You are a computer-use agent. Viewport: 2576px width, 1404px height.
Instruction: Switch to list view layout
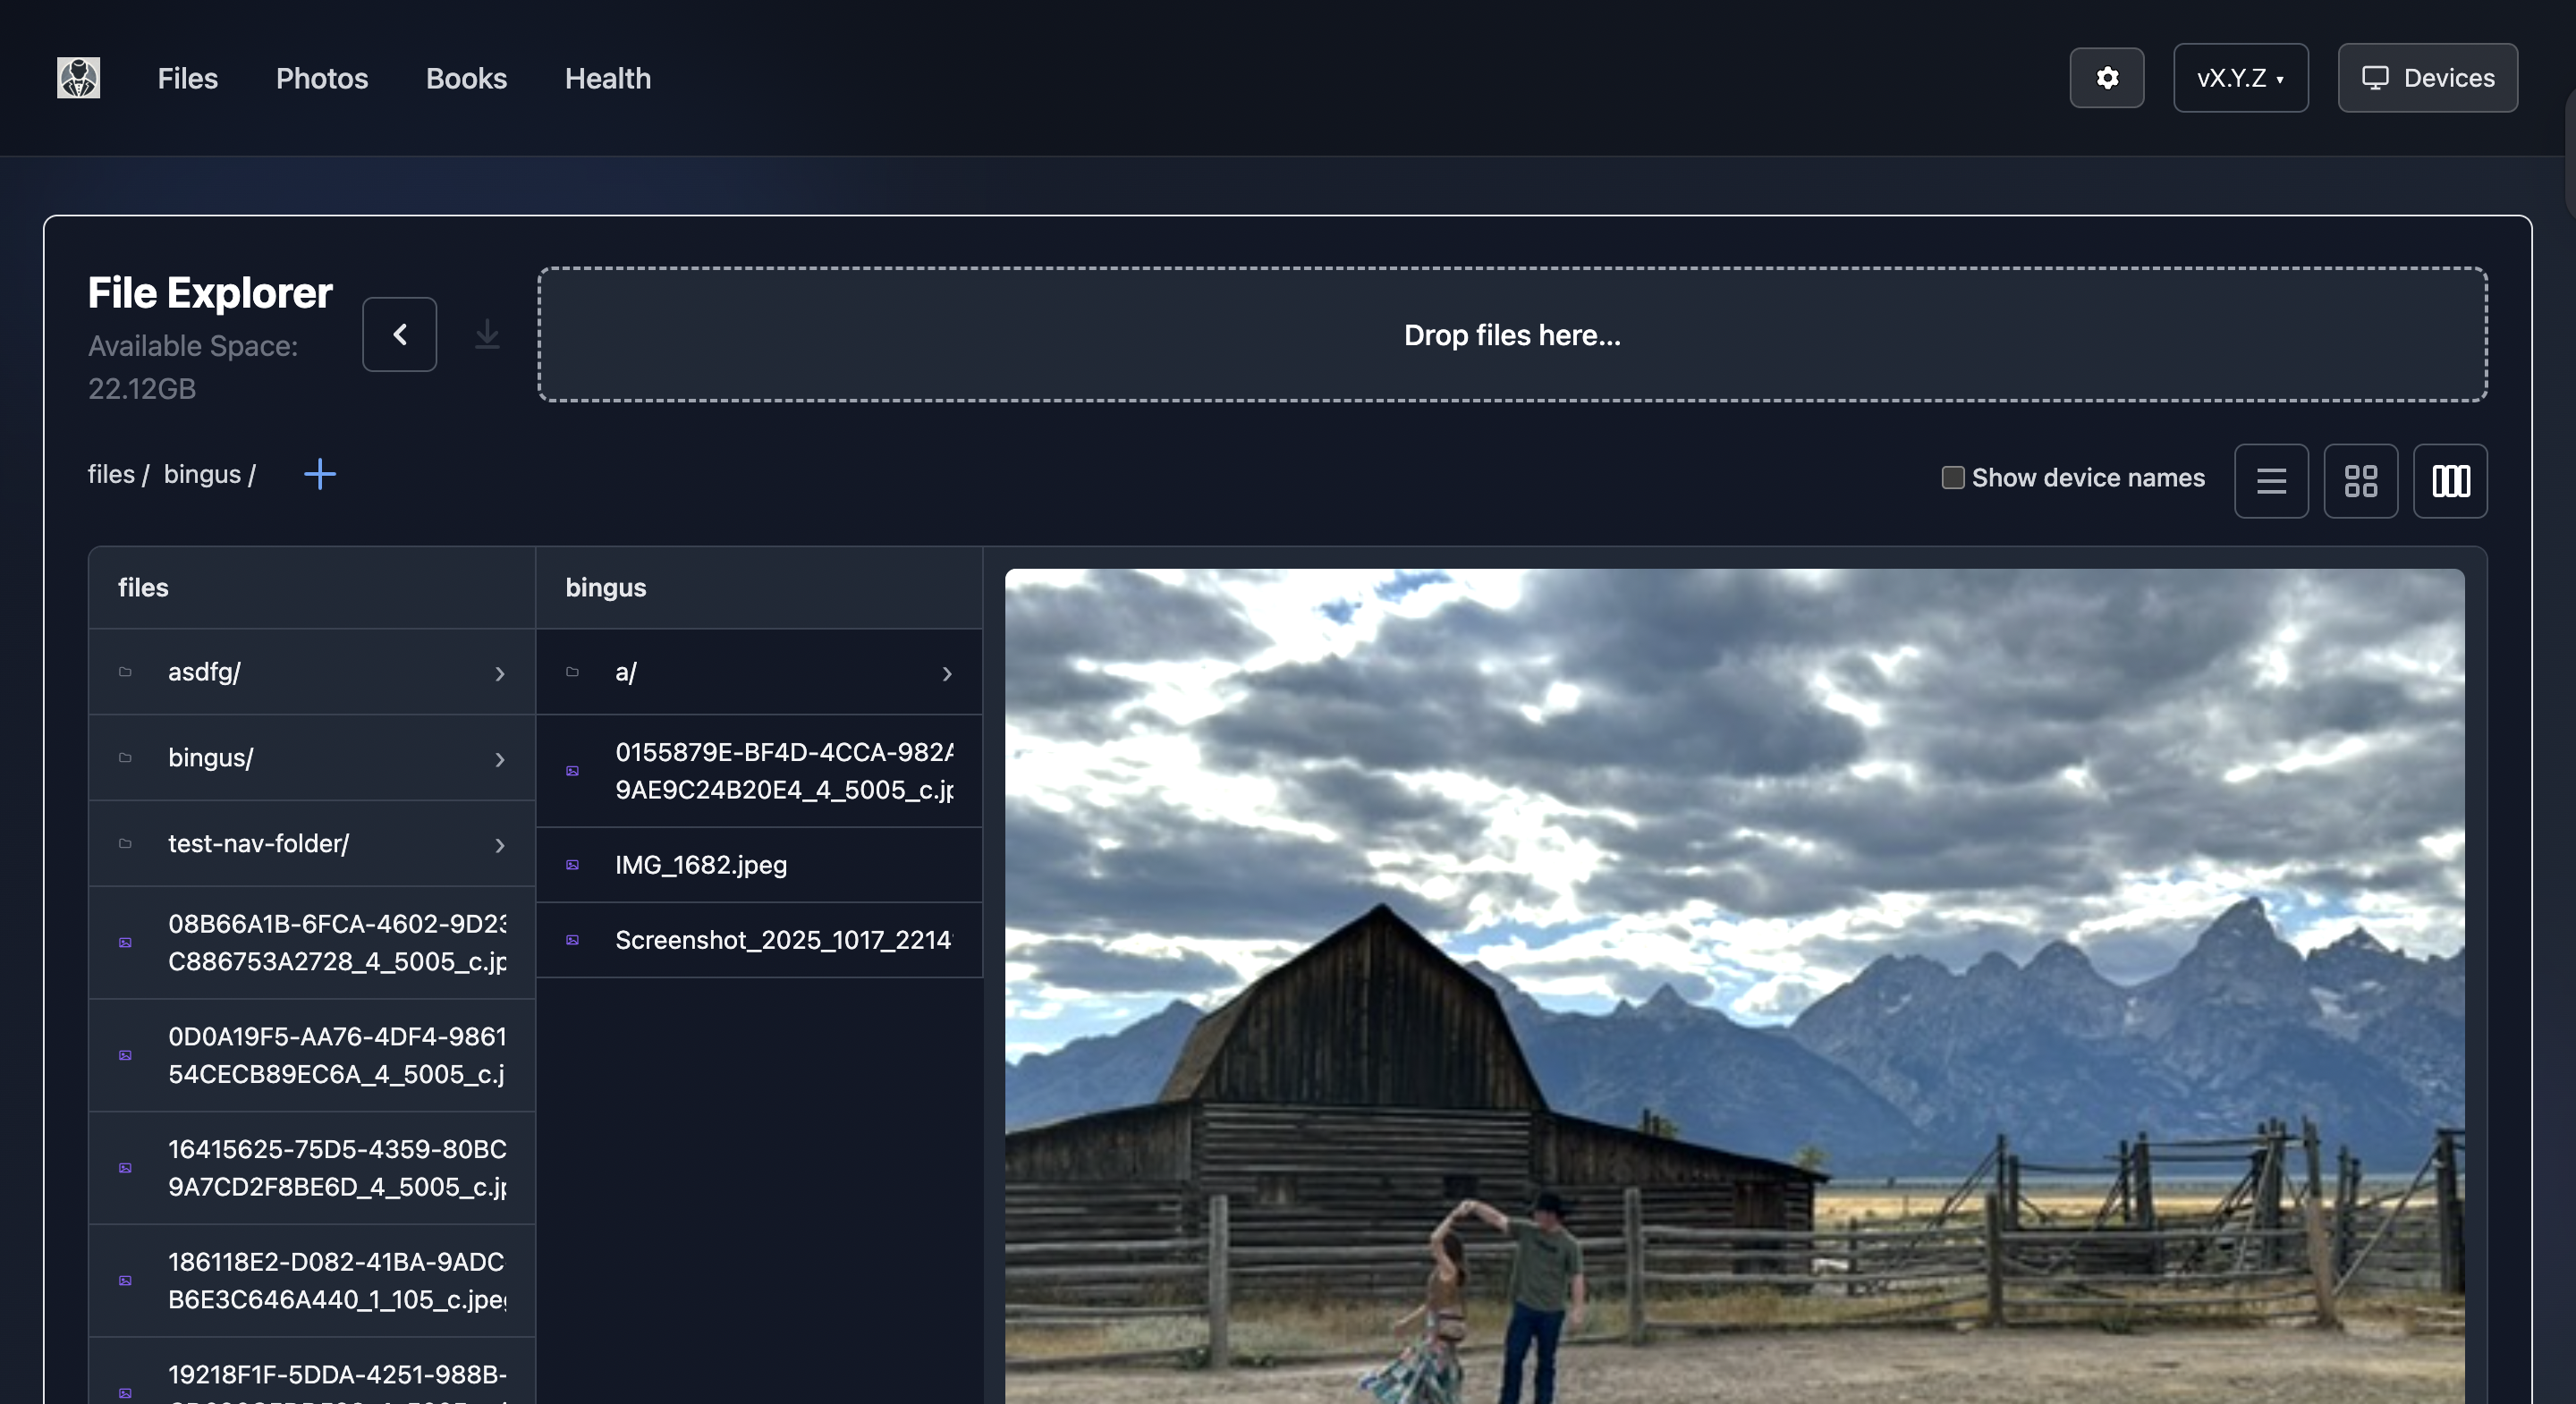2271,481
